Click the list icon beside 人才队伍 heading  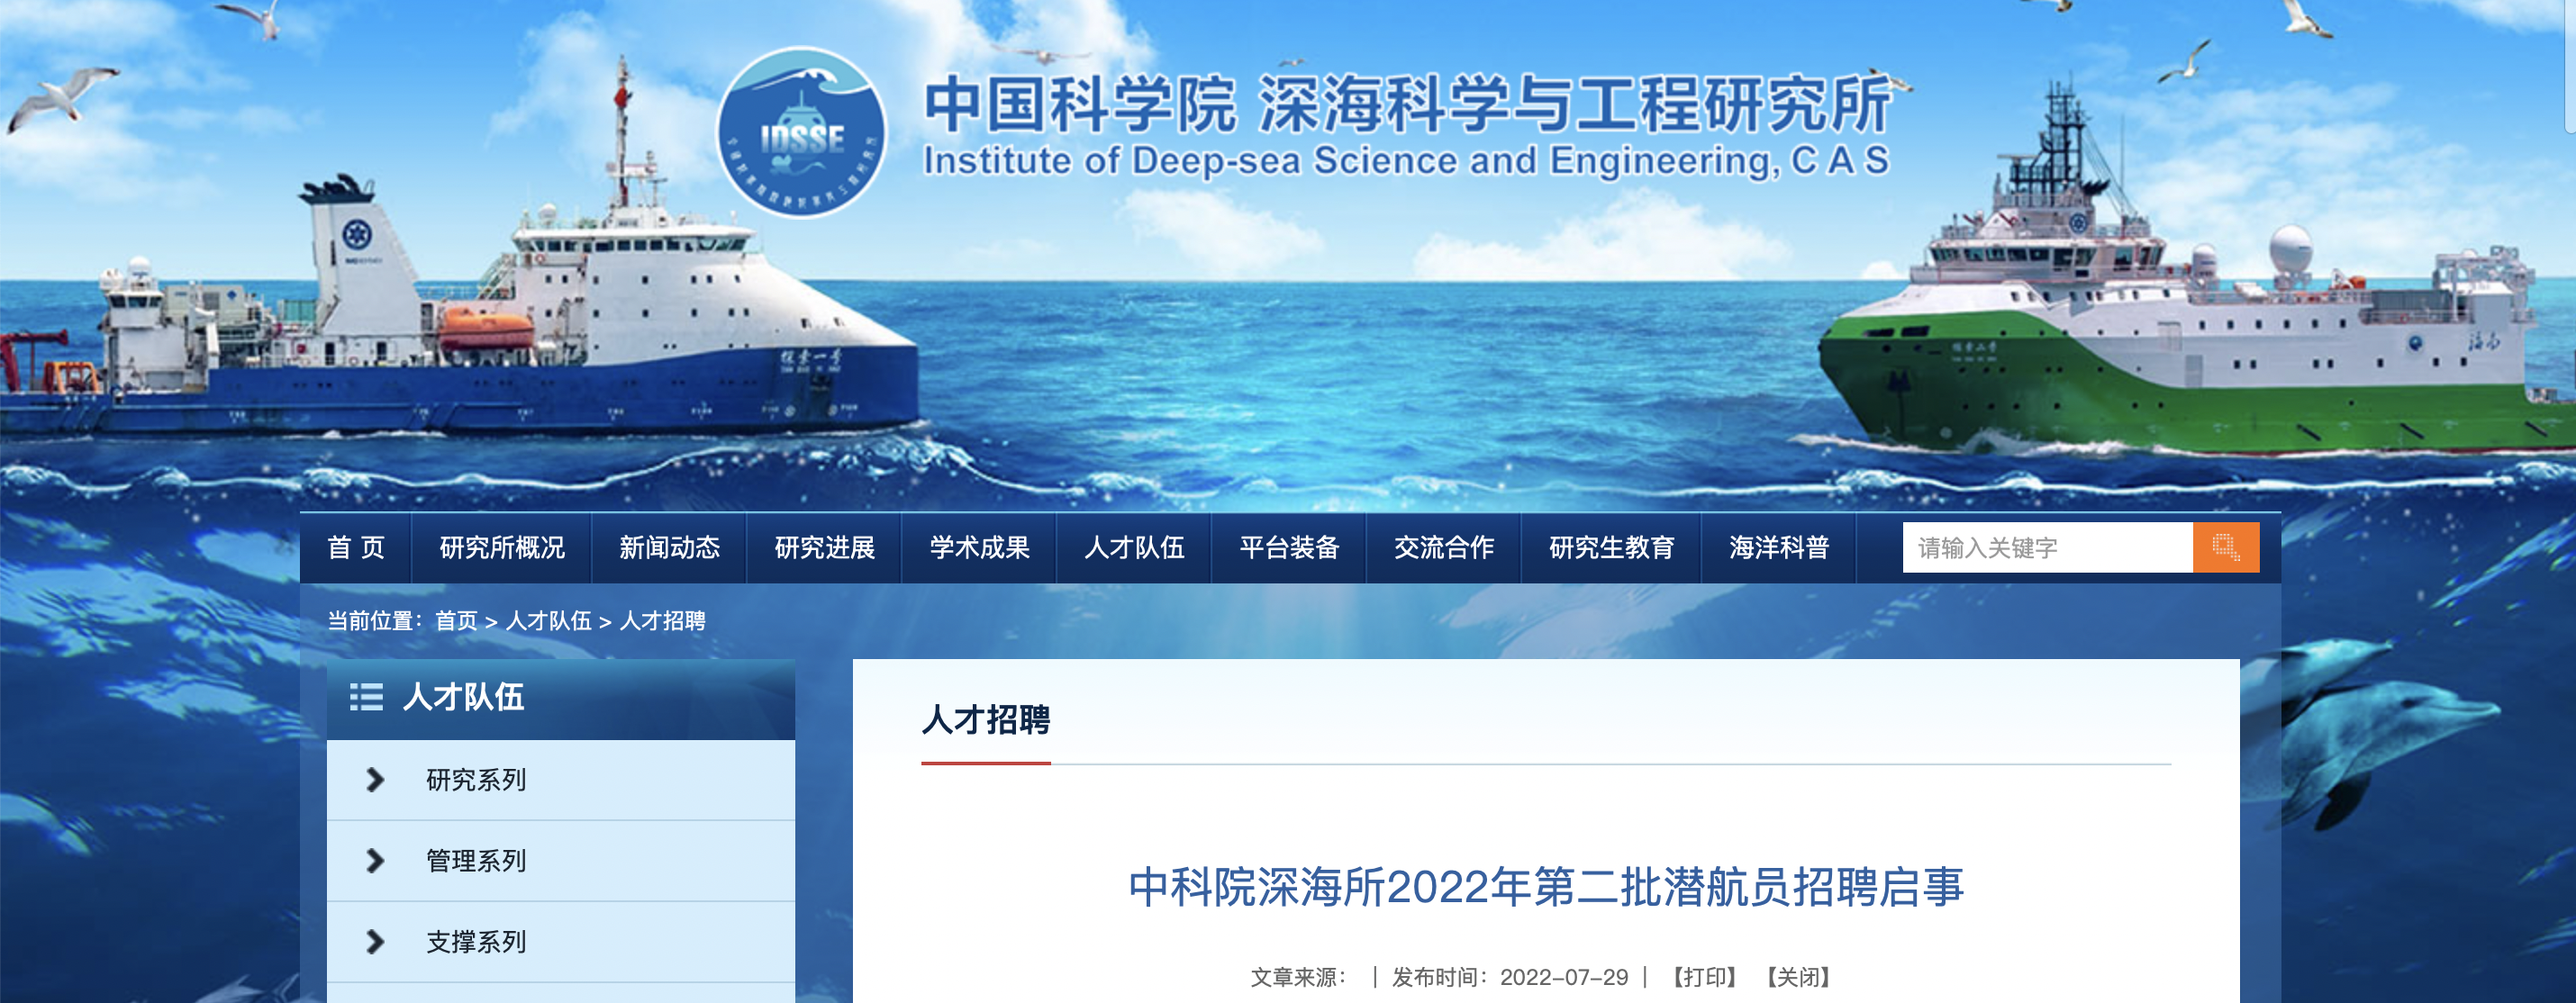(366, 696)
